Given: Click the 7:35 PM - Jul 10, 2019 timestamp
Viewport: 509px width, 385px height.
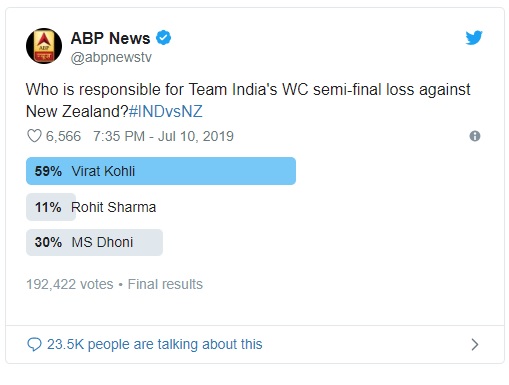Looking at the screenshot, I should tap(163, 136).
